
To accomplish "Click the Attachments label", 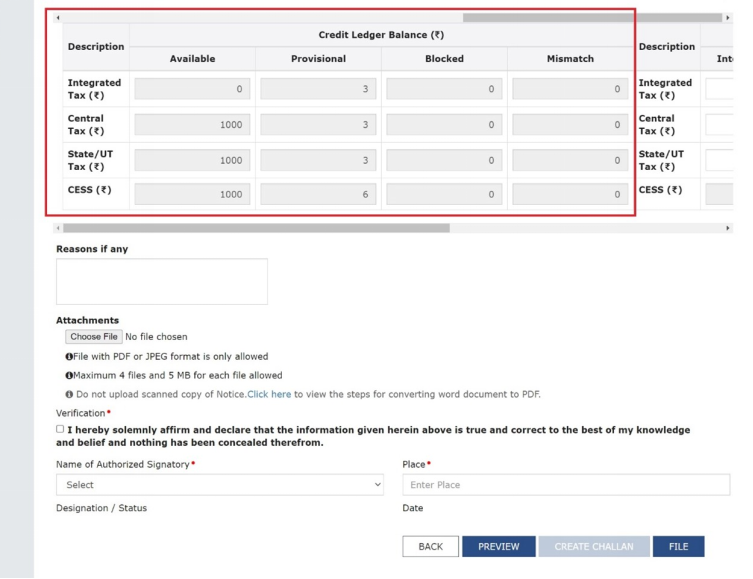I will [87, 320].
